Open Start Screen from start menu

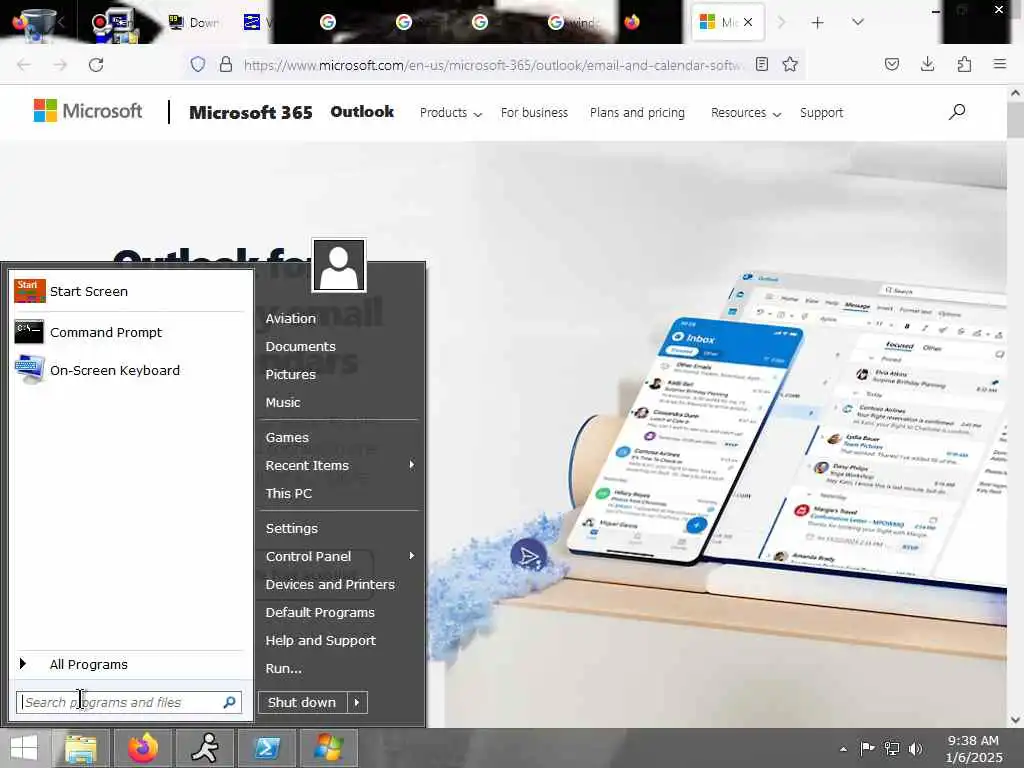(x=129, y=291)
